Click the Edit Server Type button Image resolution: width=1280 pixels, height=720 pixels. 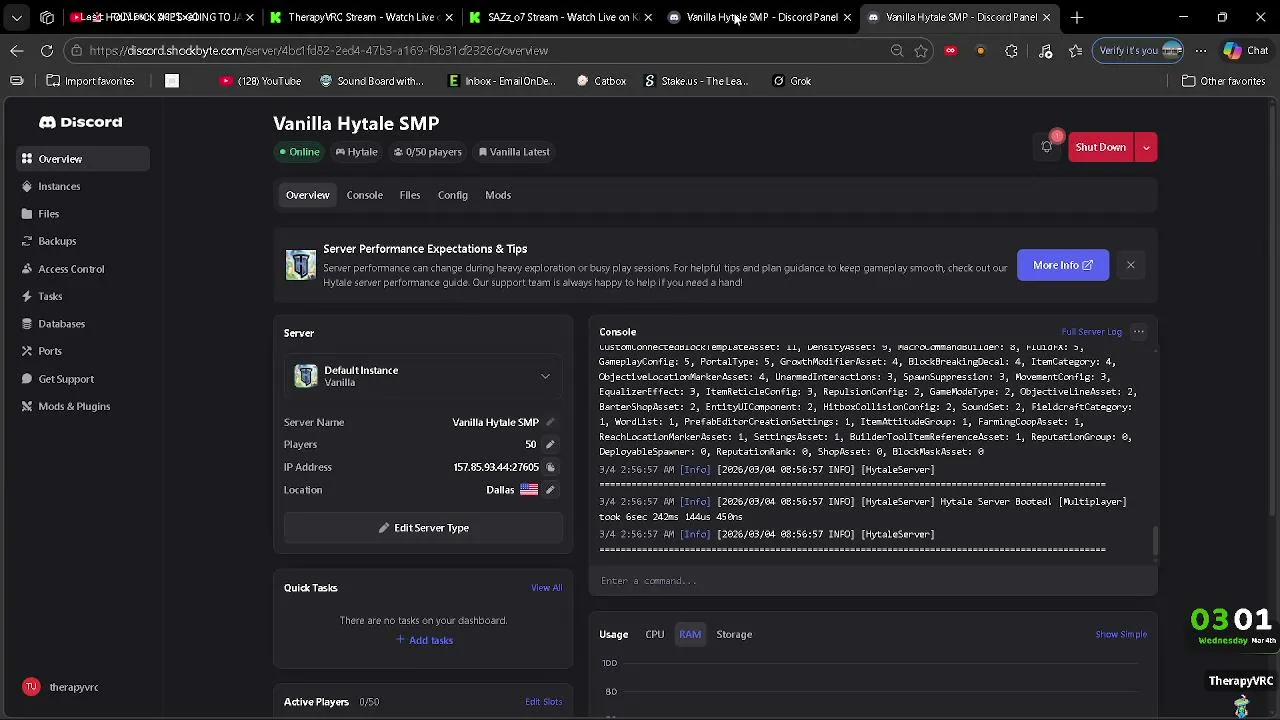coord(423,528)
